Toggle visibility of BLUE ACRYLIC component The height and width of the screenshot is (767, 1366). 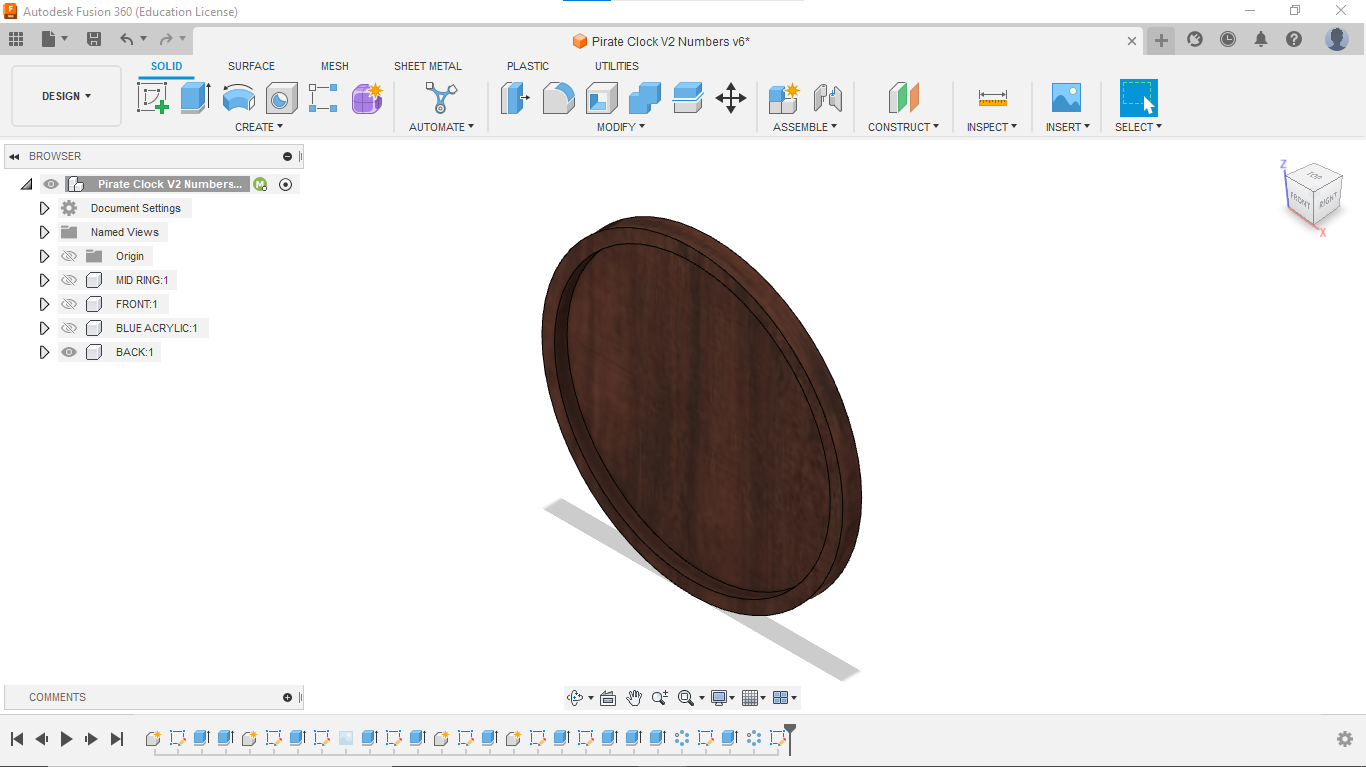(x=69, y=328)
